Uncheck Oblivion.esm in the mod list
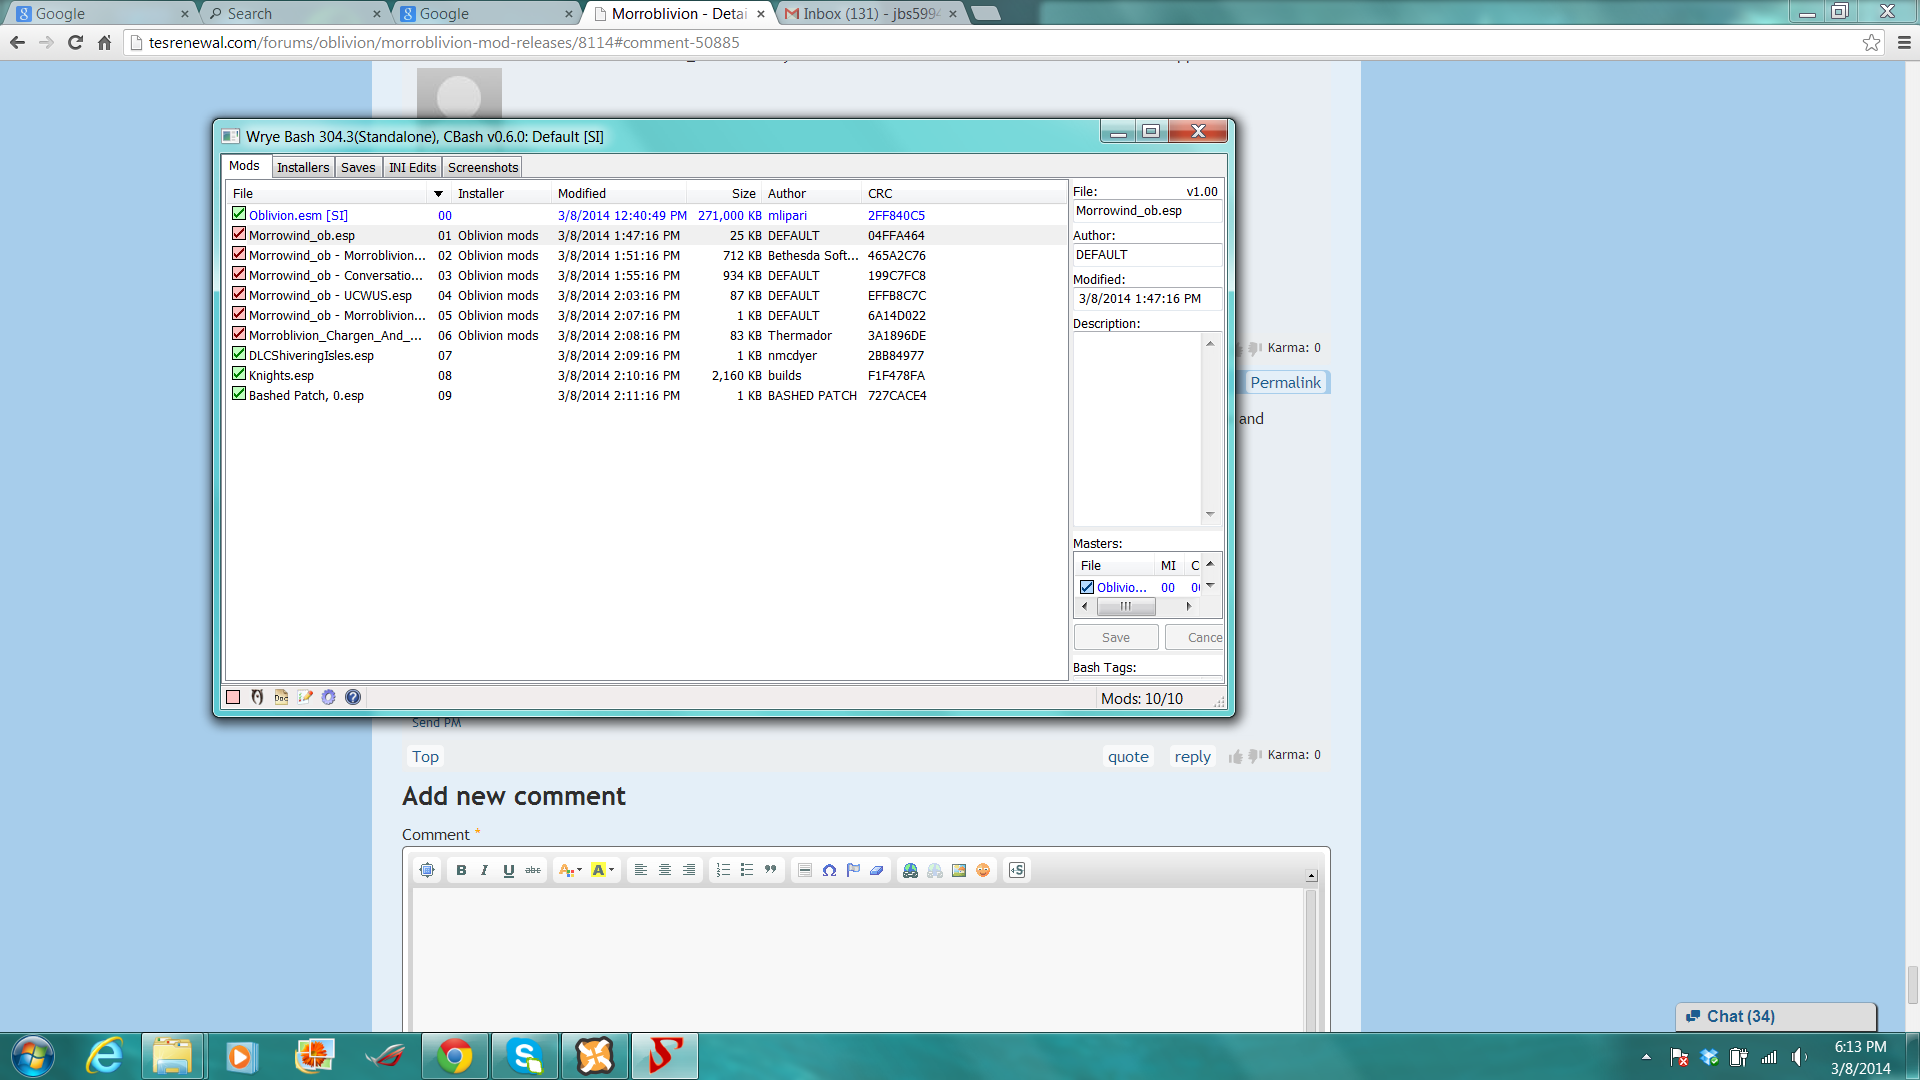Image resolution: width=1920 pixels, height=1080 pixels. (x=239, y=214)
